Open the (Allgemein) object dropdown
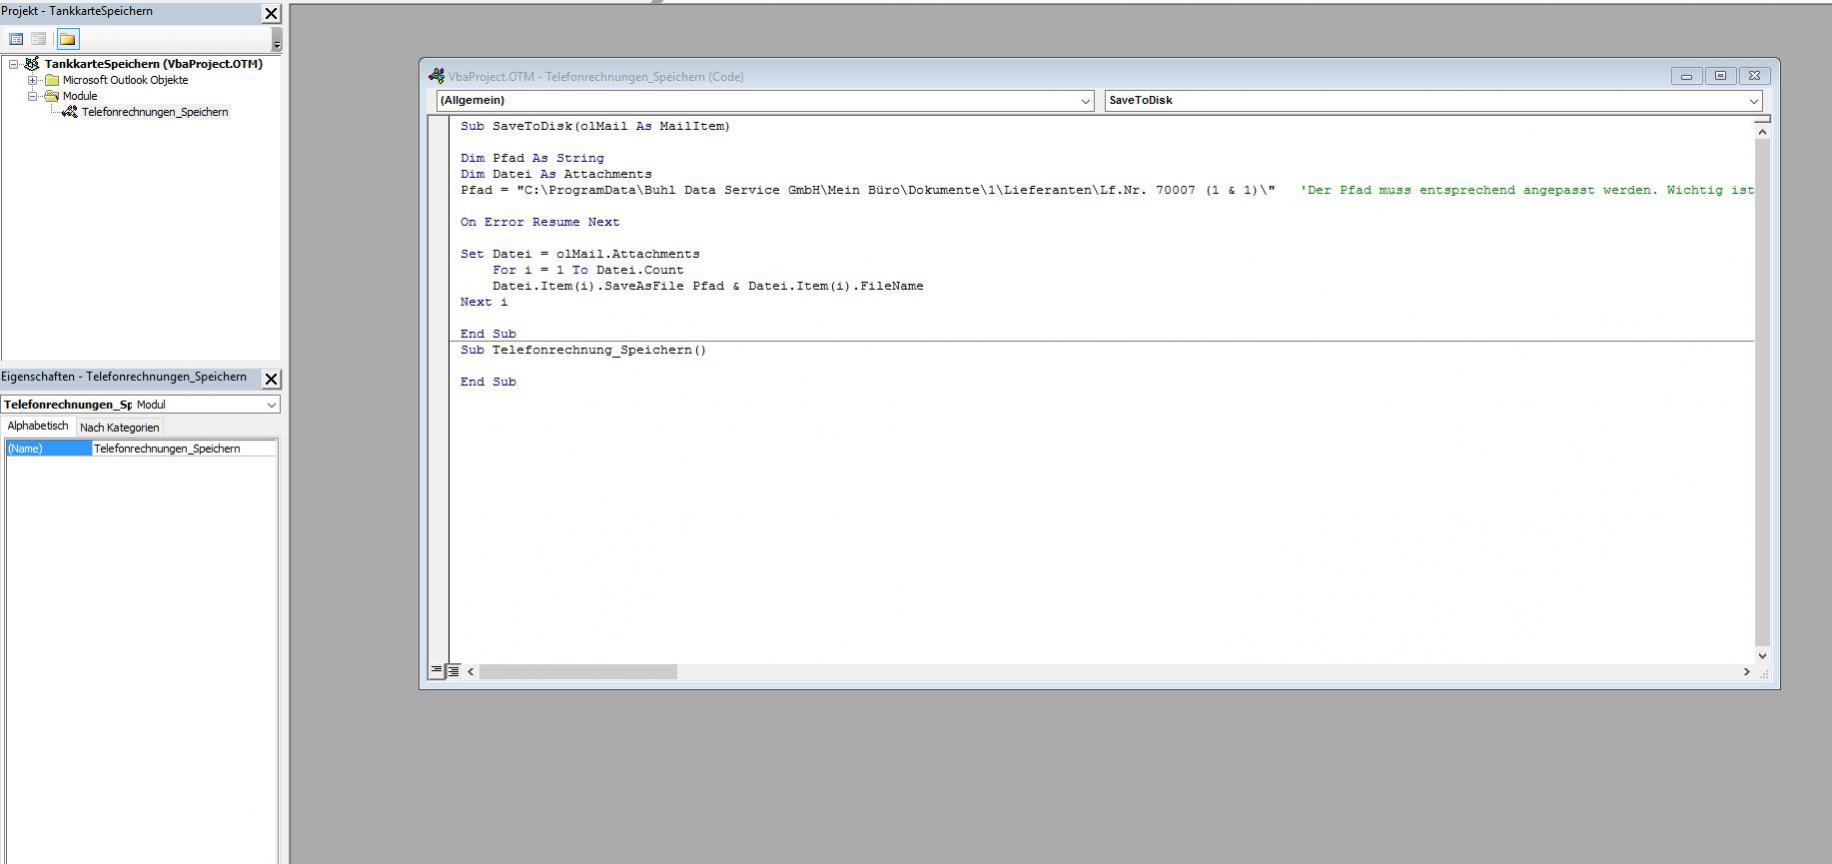The image size is (1832, 864). (x=1085, y=101)
